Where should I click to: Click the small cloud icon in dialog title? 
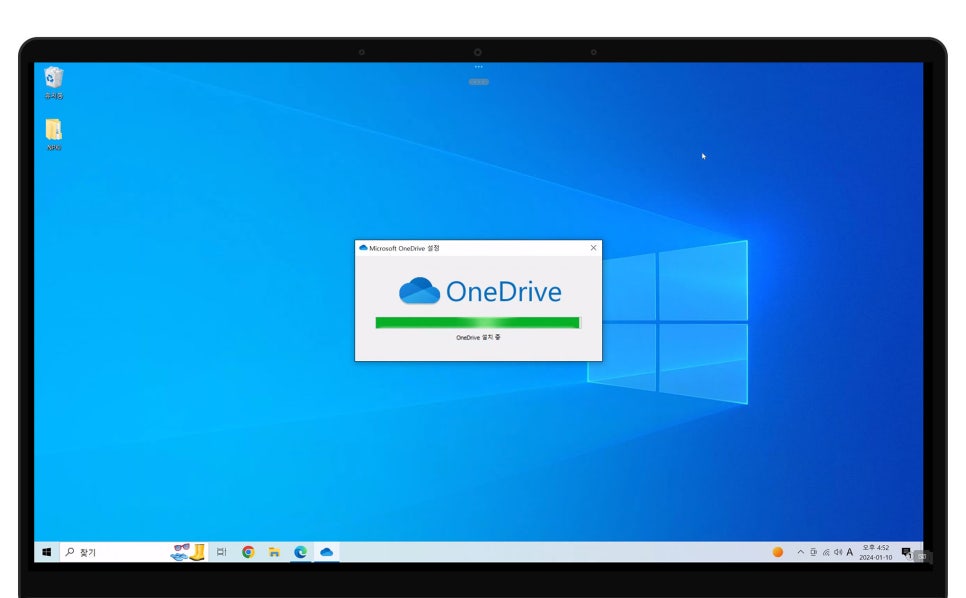click(x=363, y=248)
